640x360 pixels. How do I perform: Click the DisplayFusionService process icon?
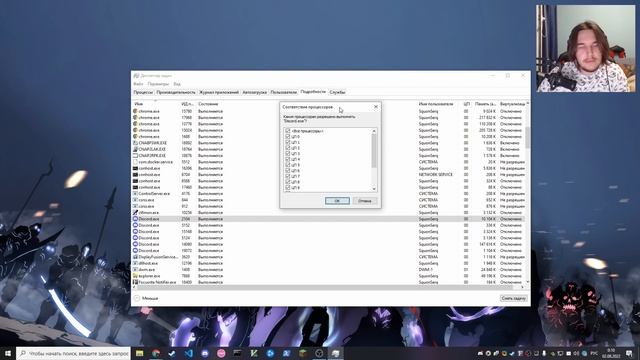click(x=135, y=257)
